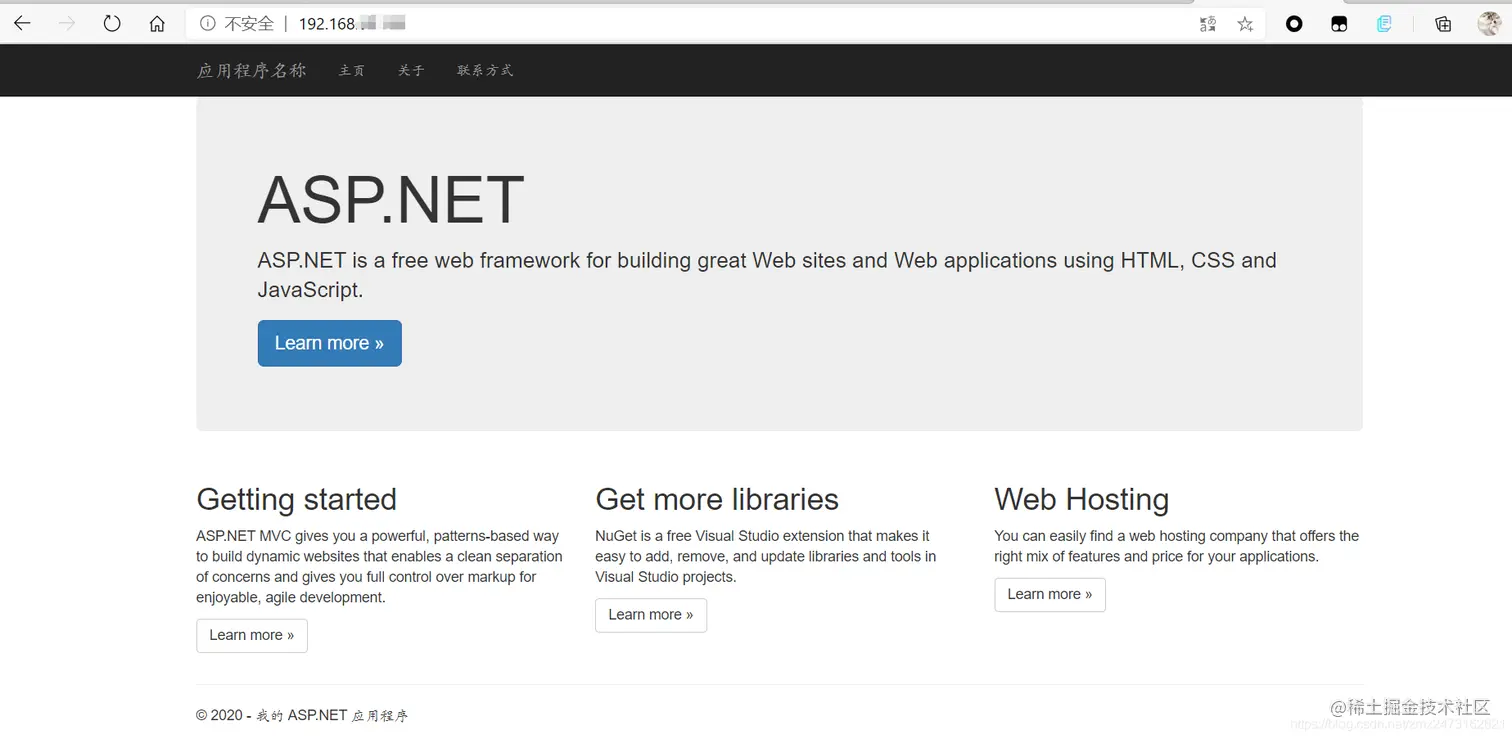Click the 不安全 label in address bar
Image resolution: width=1512 pixels, height=739 pixels.
(x=249, y=24)
